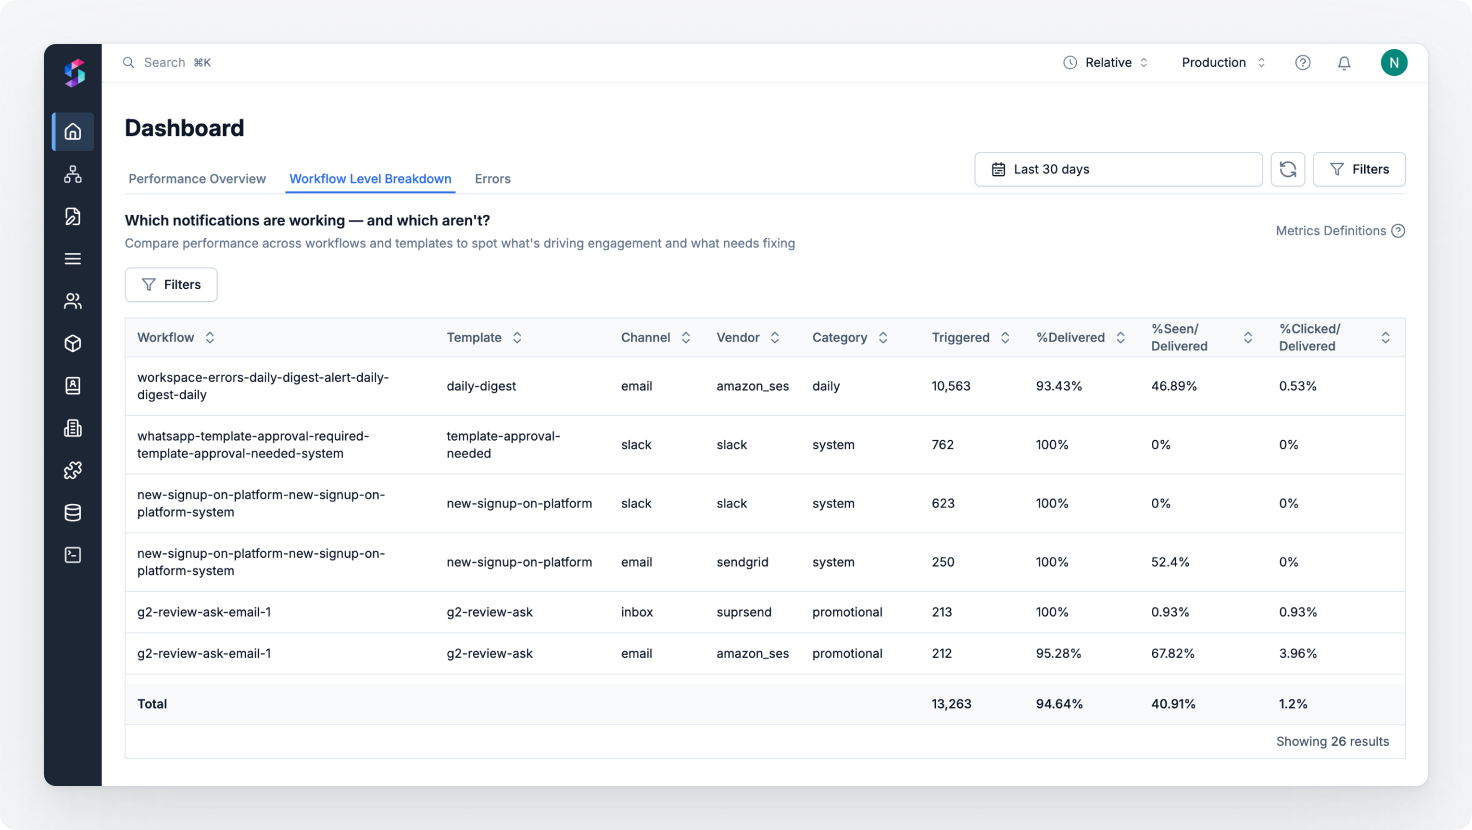This screenshot has width=1472, height=830.
Task: Click the Filters button beside refresh
Action: pos(1359,169)
